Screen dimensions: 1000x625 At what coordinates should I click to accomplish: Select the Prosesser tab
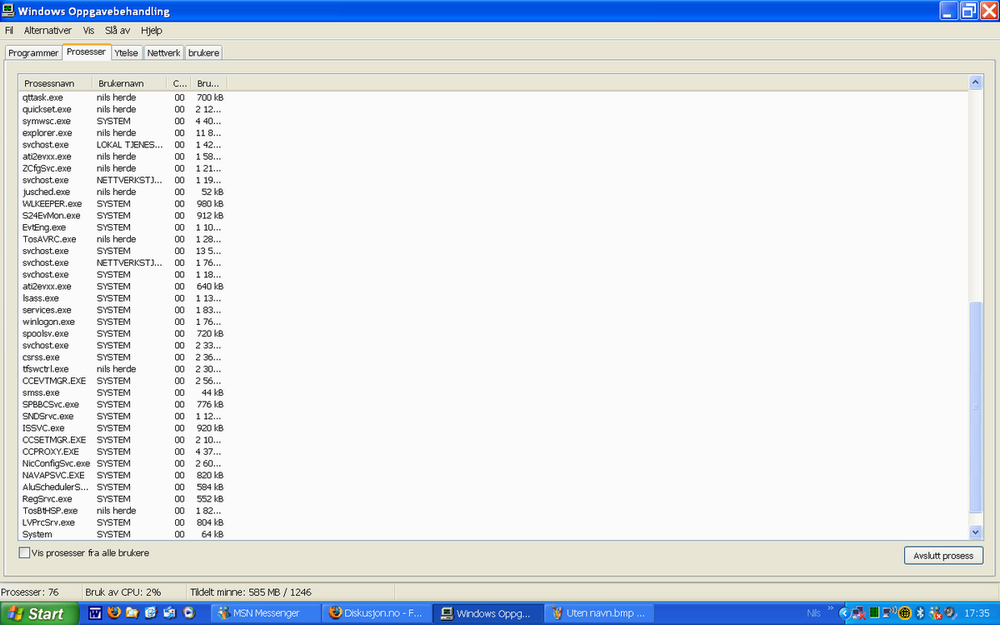(x=86, y=52)
